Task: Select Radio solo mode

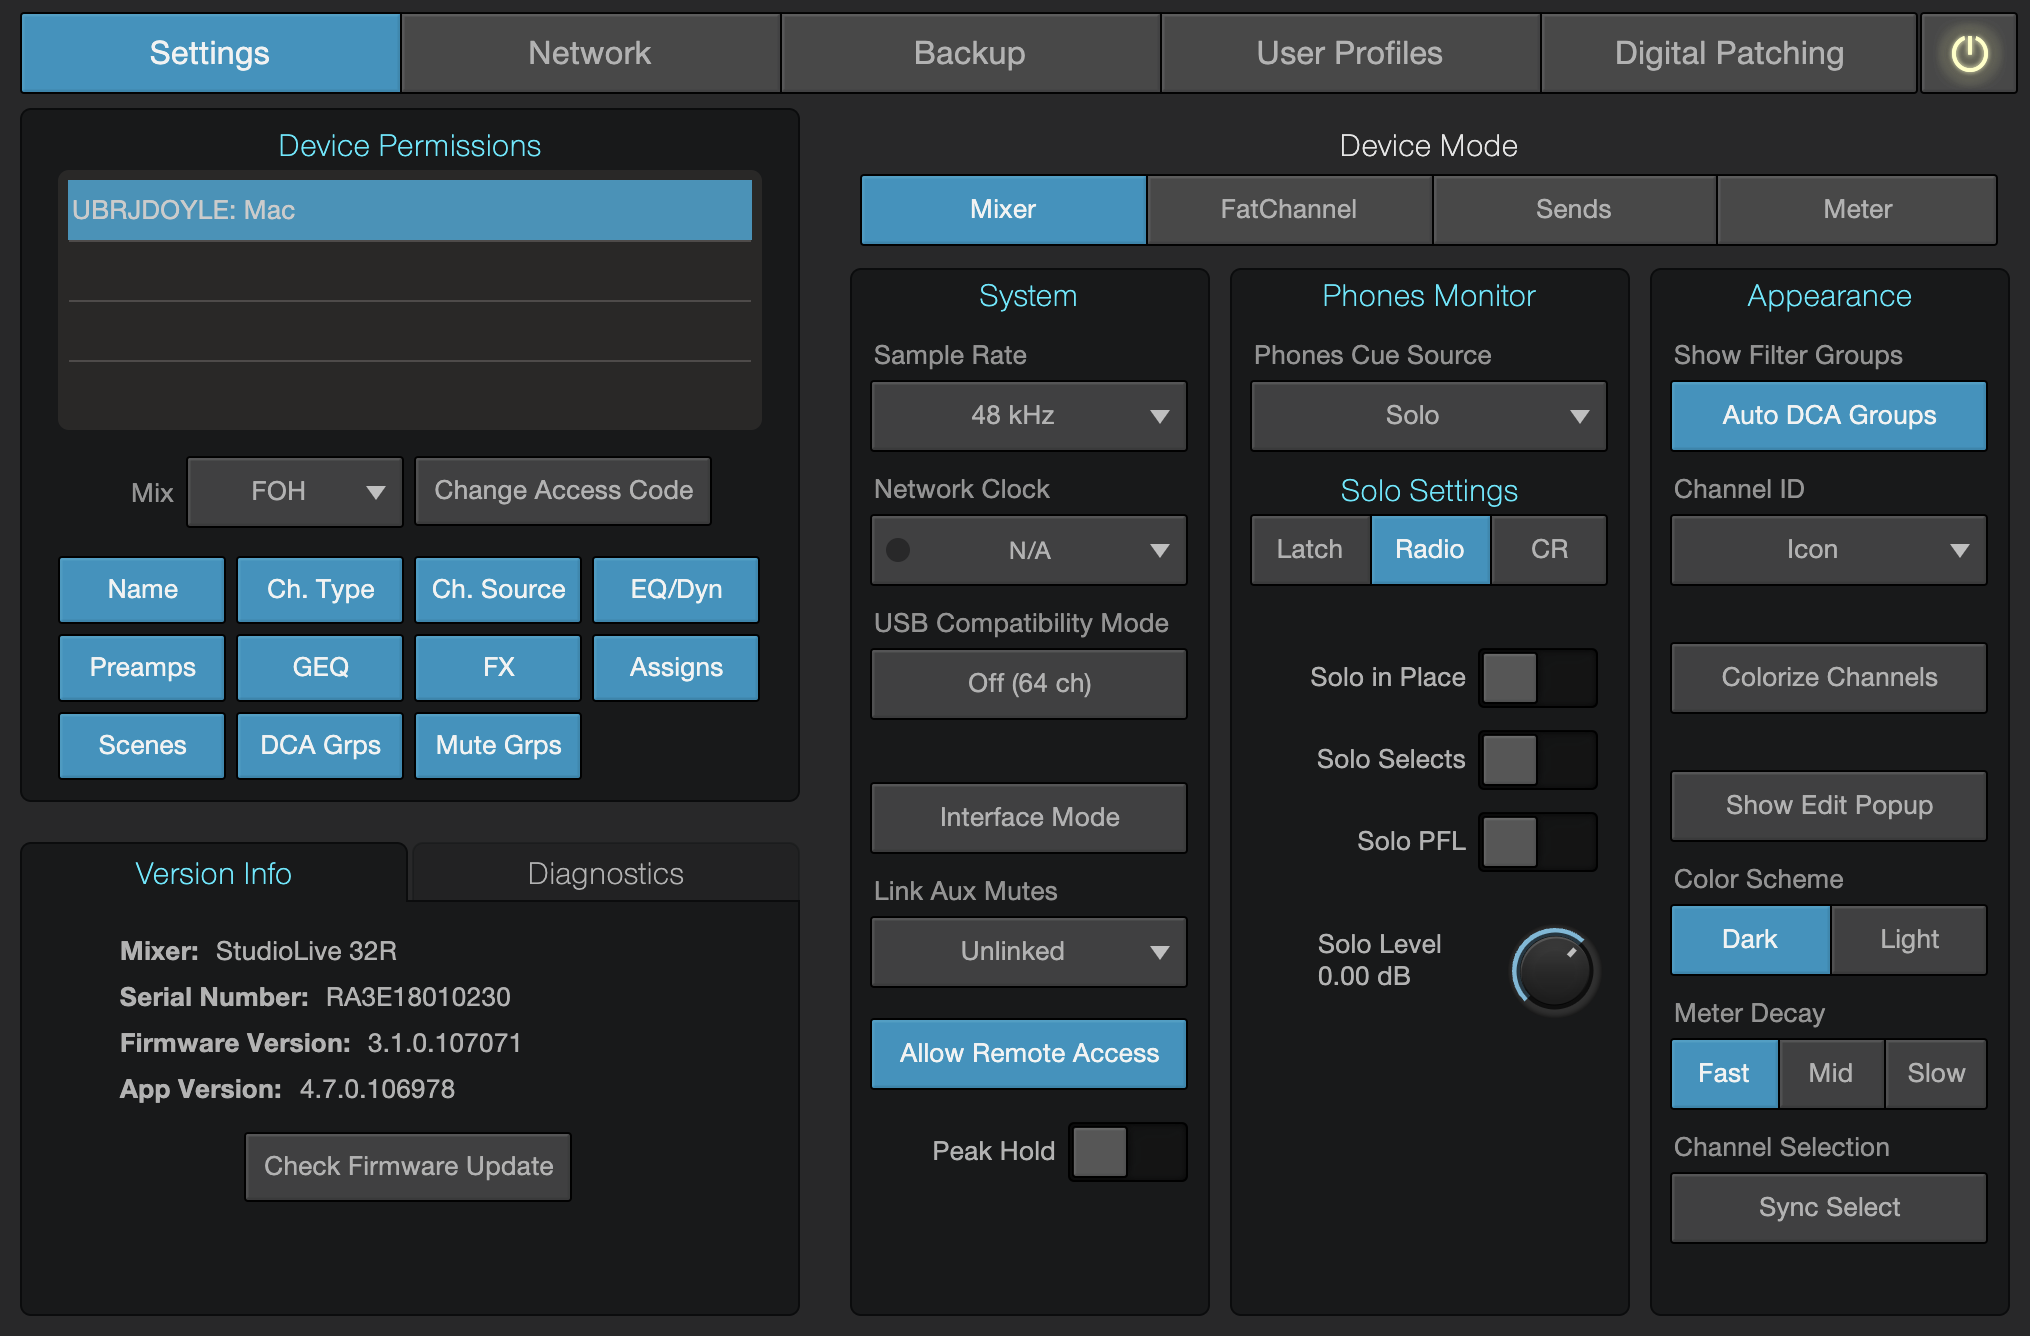Action: pyautogui.click(x=1430, y=549)
